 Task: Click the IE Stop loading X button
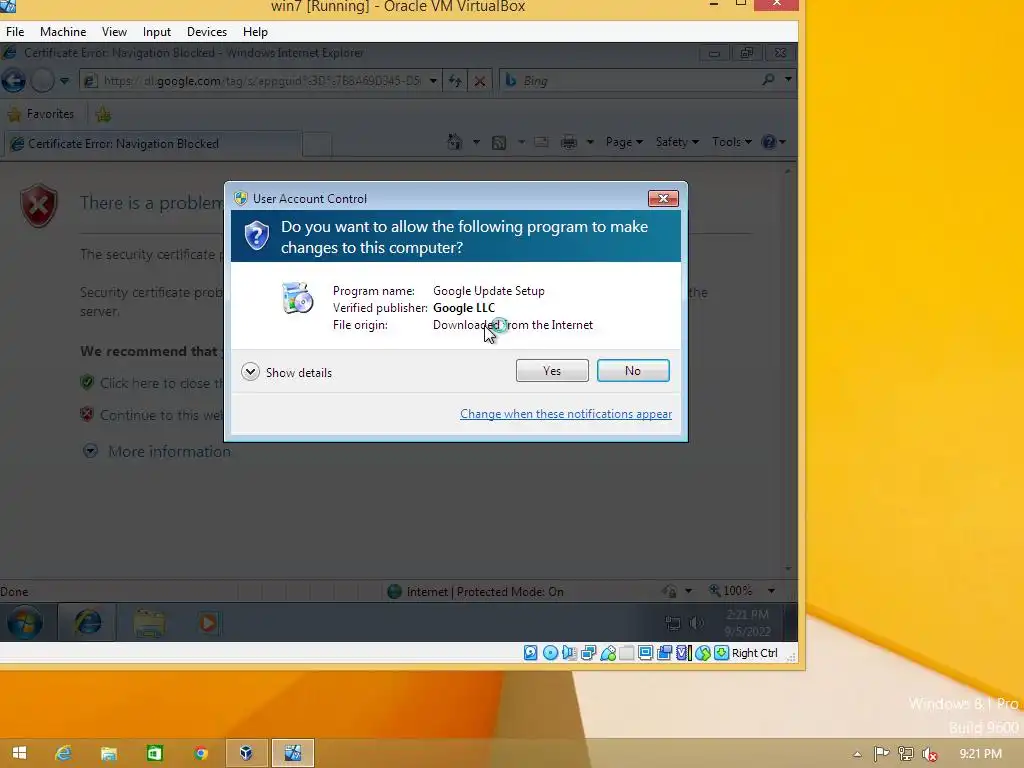[x=479, y=81]
